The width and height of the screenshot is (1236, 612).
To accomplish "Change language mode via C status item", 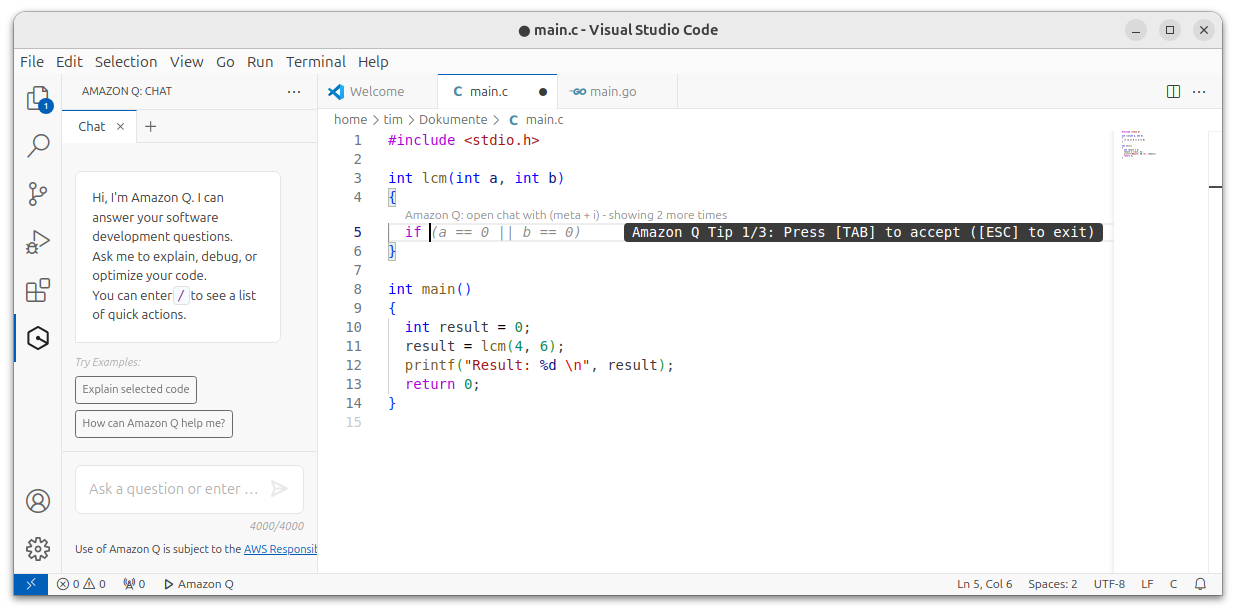I will click(x=1174, y=584).
